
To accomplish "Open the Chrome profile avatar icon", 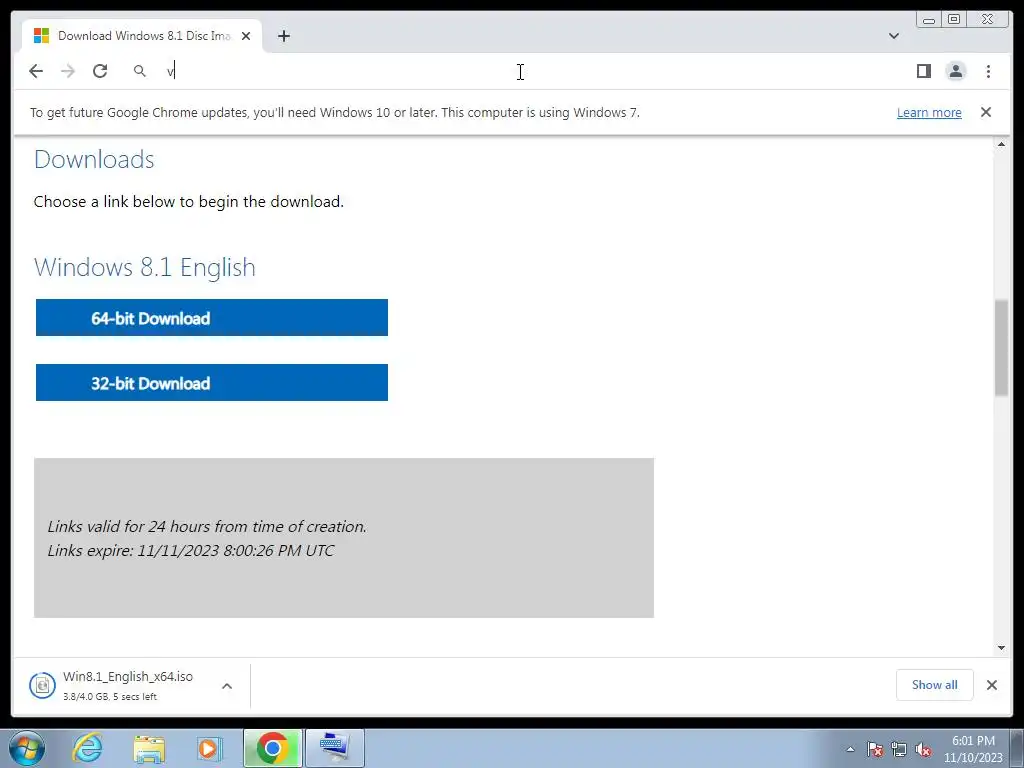I will pyautogui.click(x=955, y=71).
